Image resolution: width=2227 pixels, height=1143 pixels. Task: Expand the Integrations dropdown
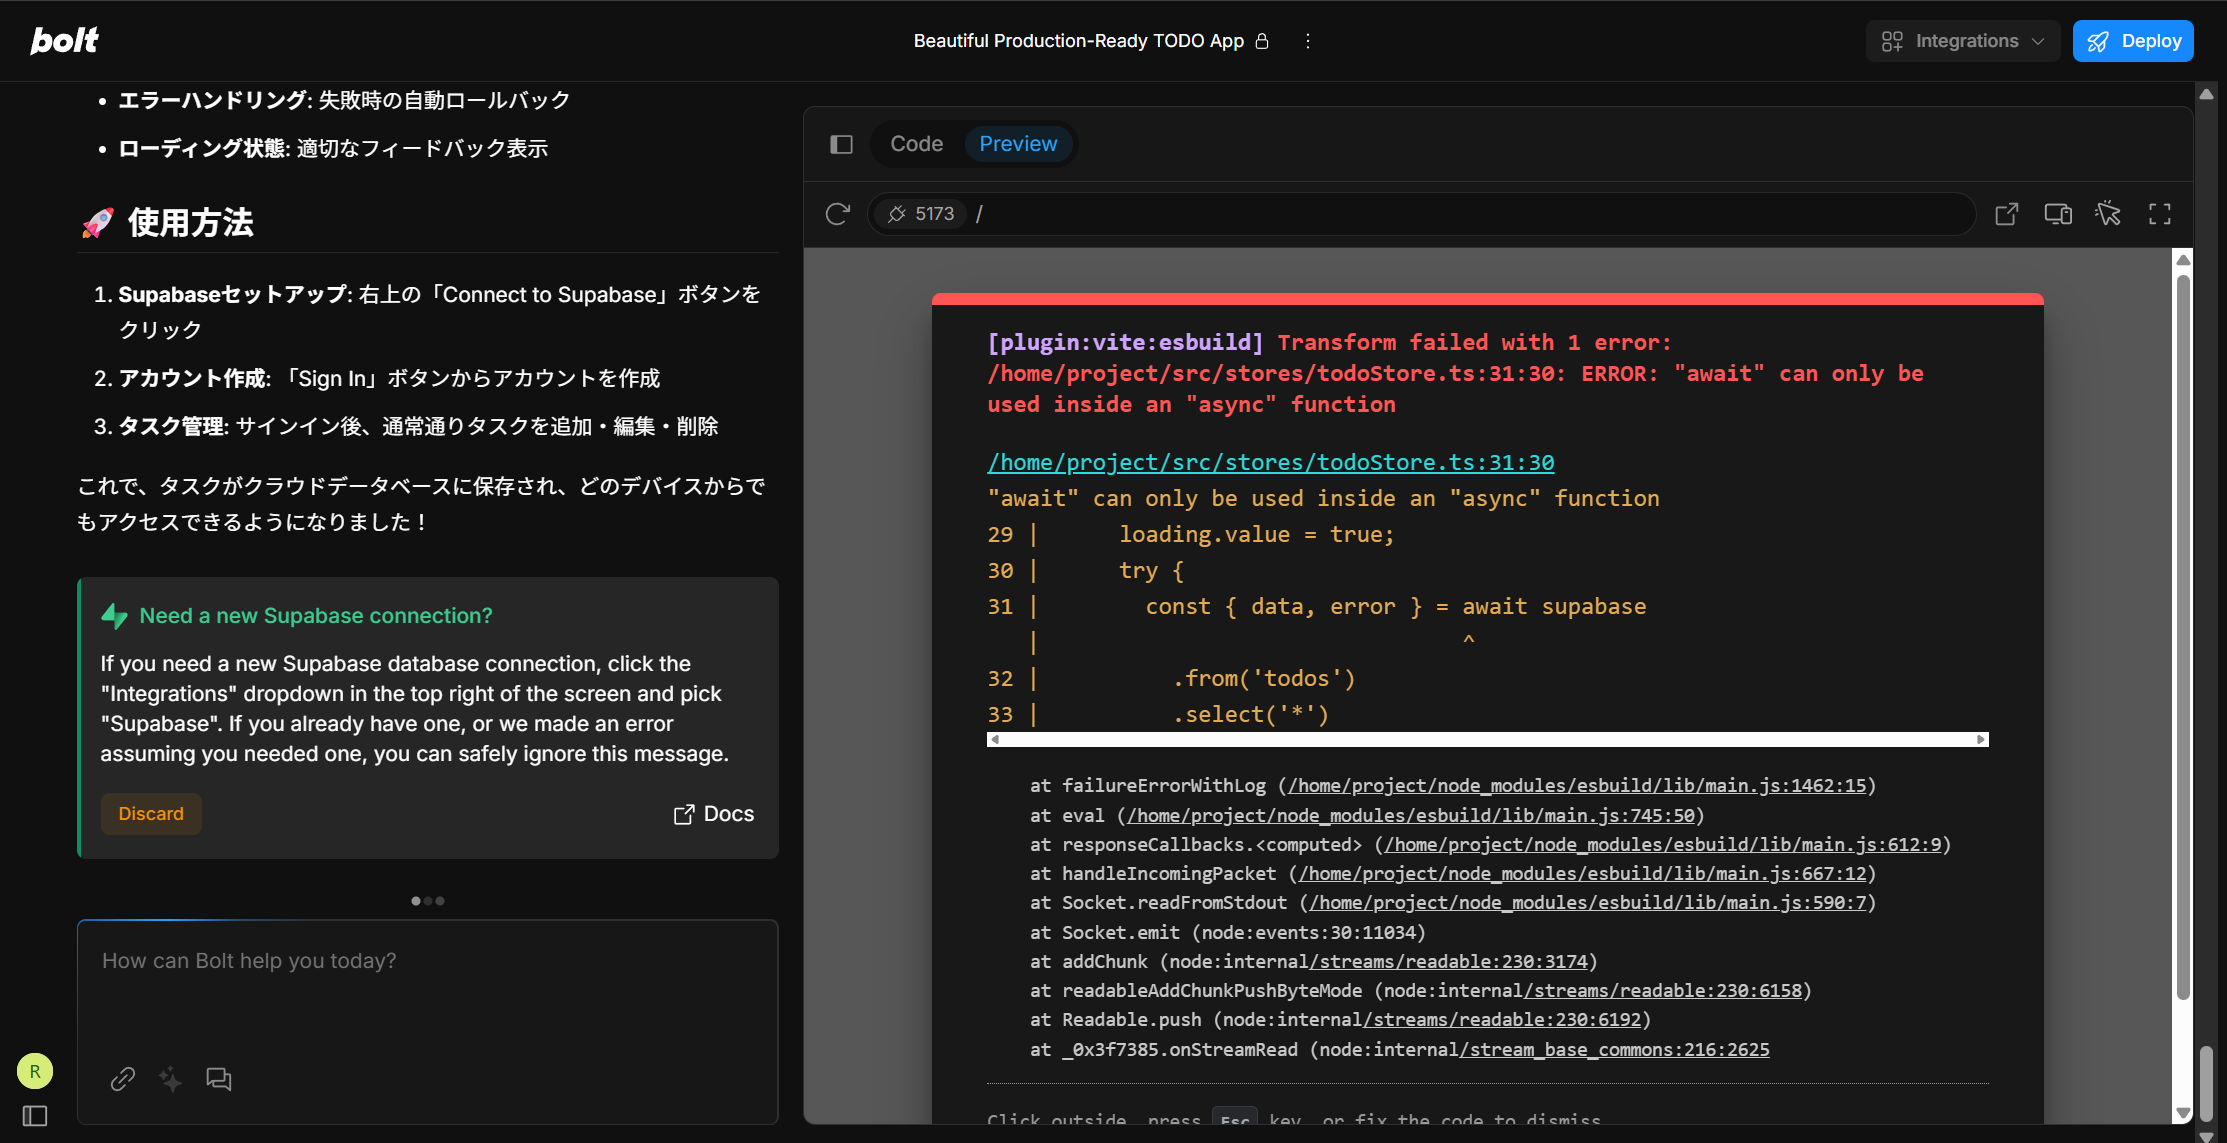1962,41
